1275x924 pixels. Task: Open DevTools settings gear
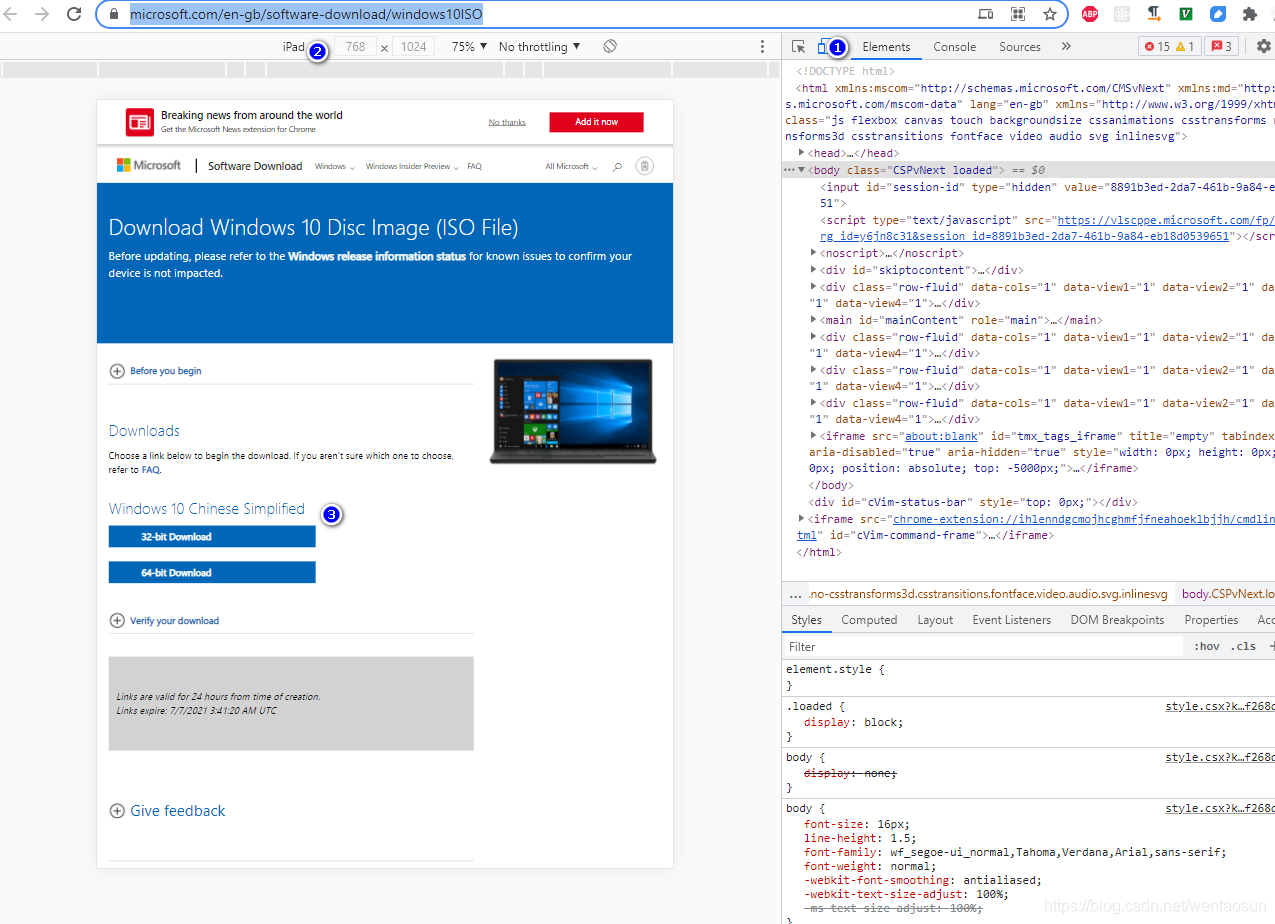[x=1263, y=46]
